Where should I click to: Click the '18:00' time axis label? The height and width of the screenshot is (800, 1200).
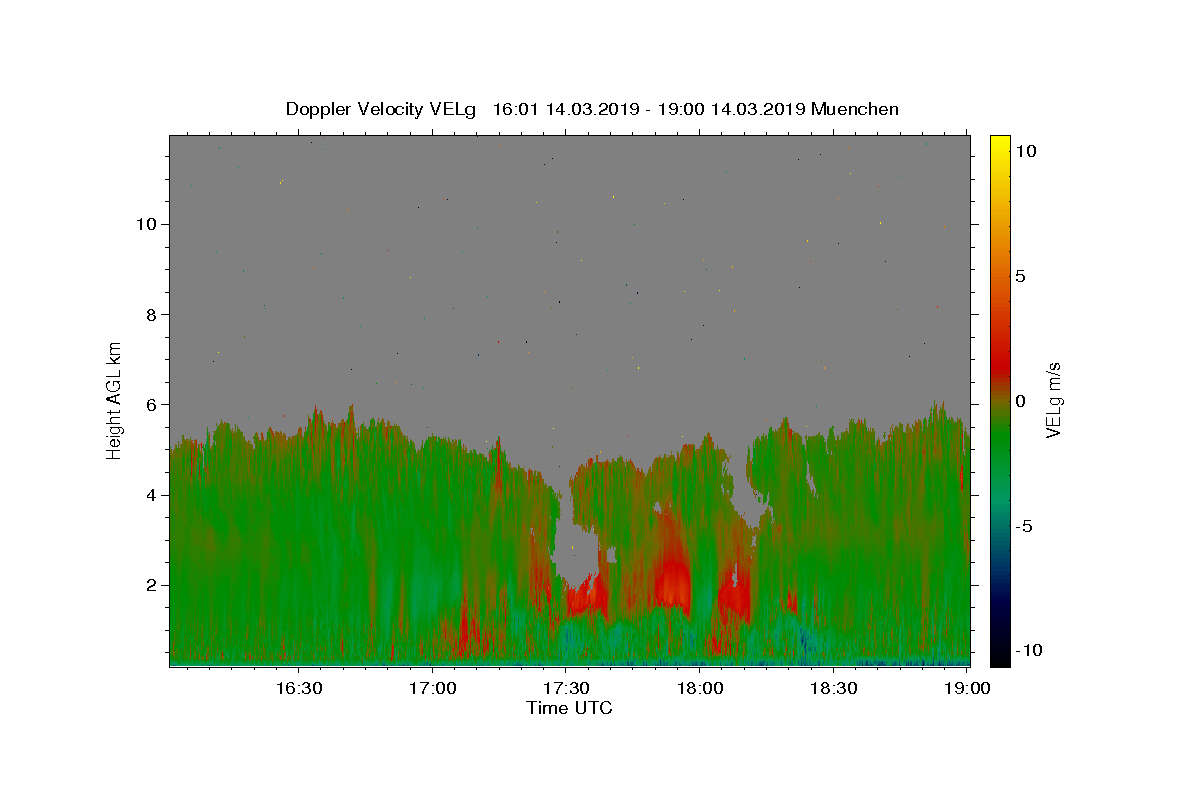[x=700, y=688]
